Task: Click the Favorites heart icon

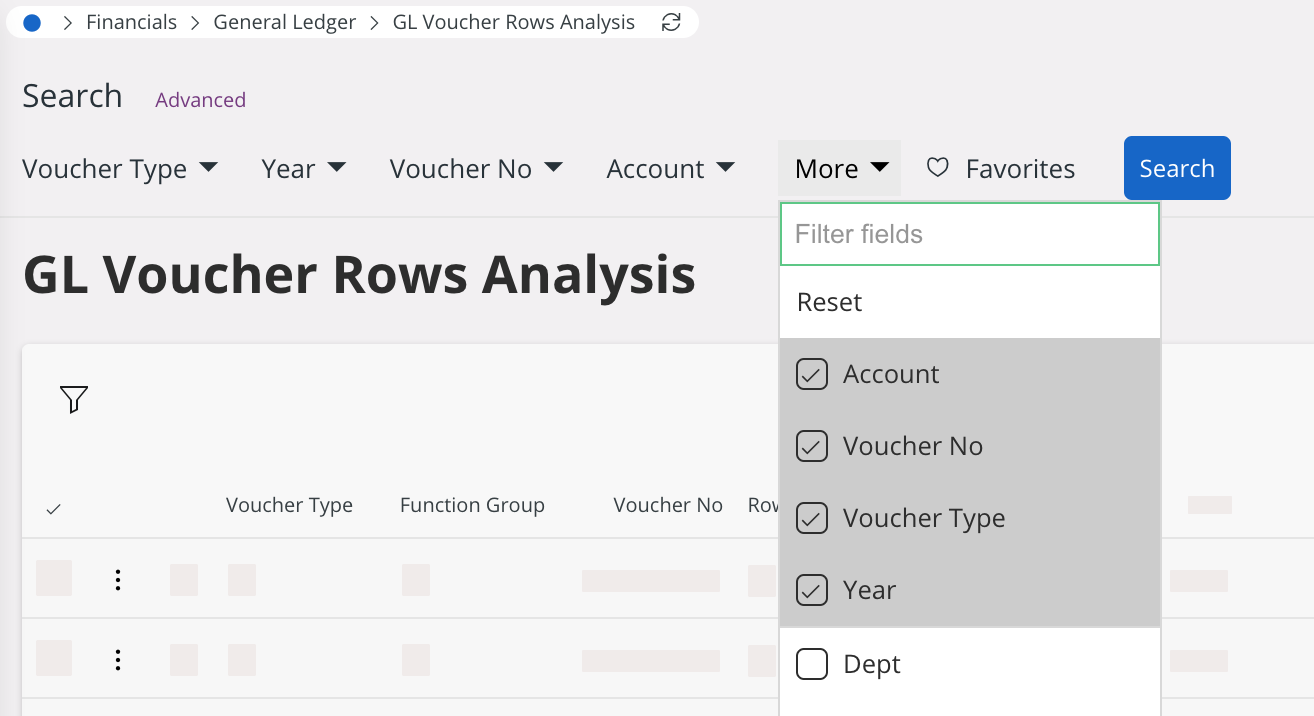Action: point(937,168)
